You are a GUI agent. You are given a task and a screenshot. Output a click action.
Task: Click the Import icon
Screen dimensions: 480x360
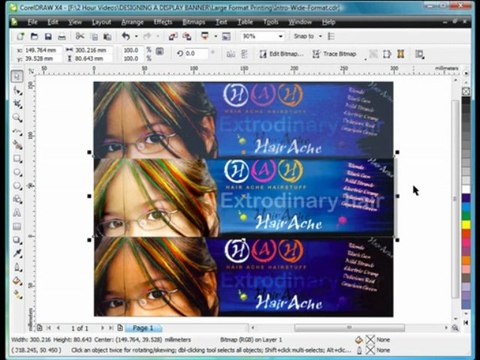[x=173, y=36]
